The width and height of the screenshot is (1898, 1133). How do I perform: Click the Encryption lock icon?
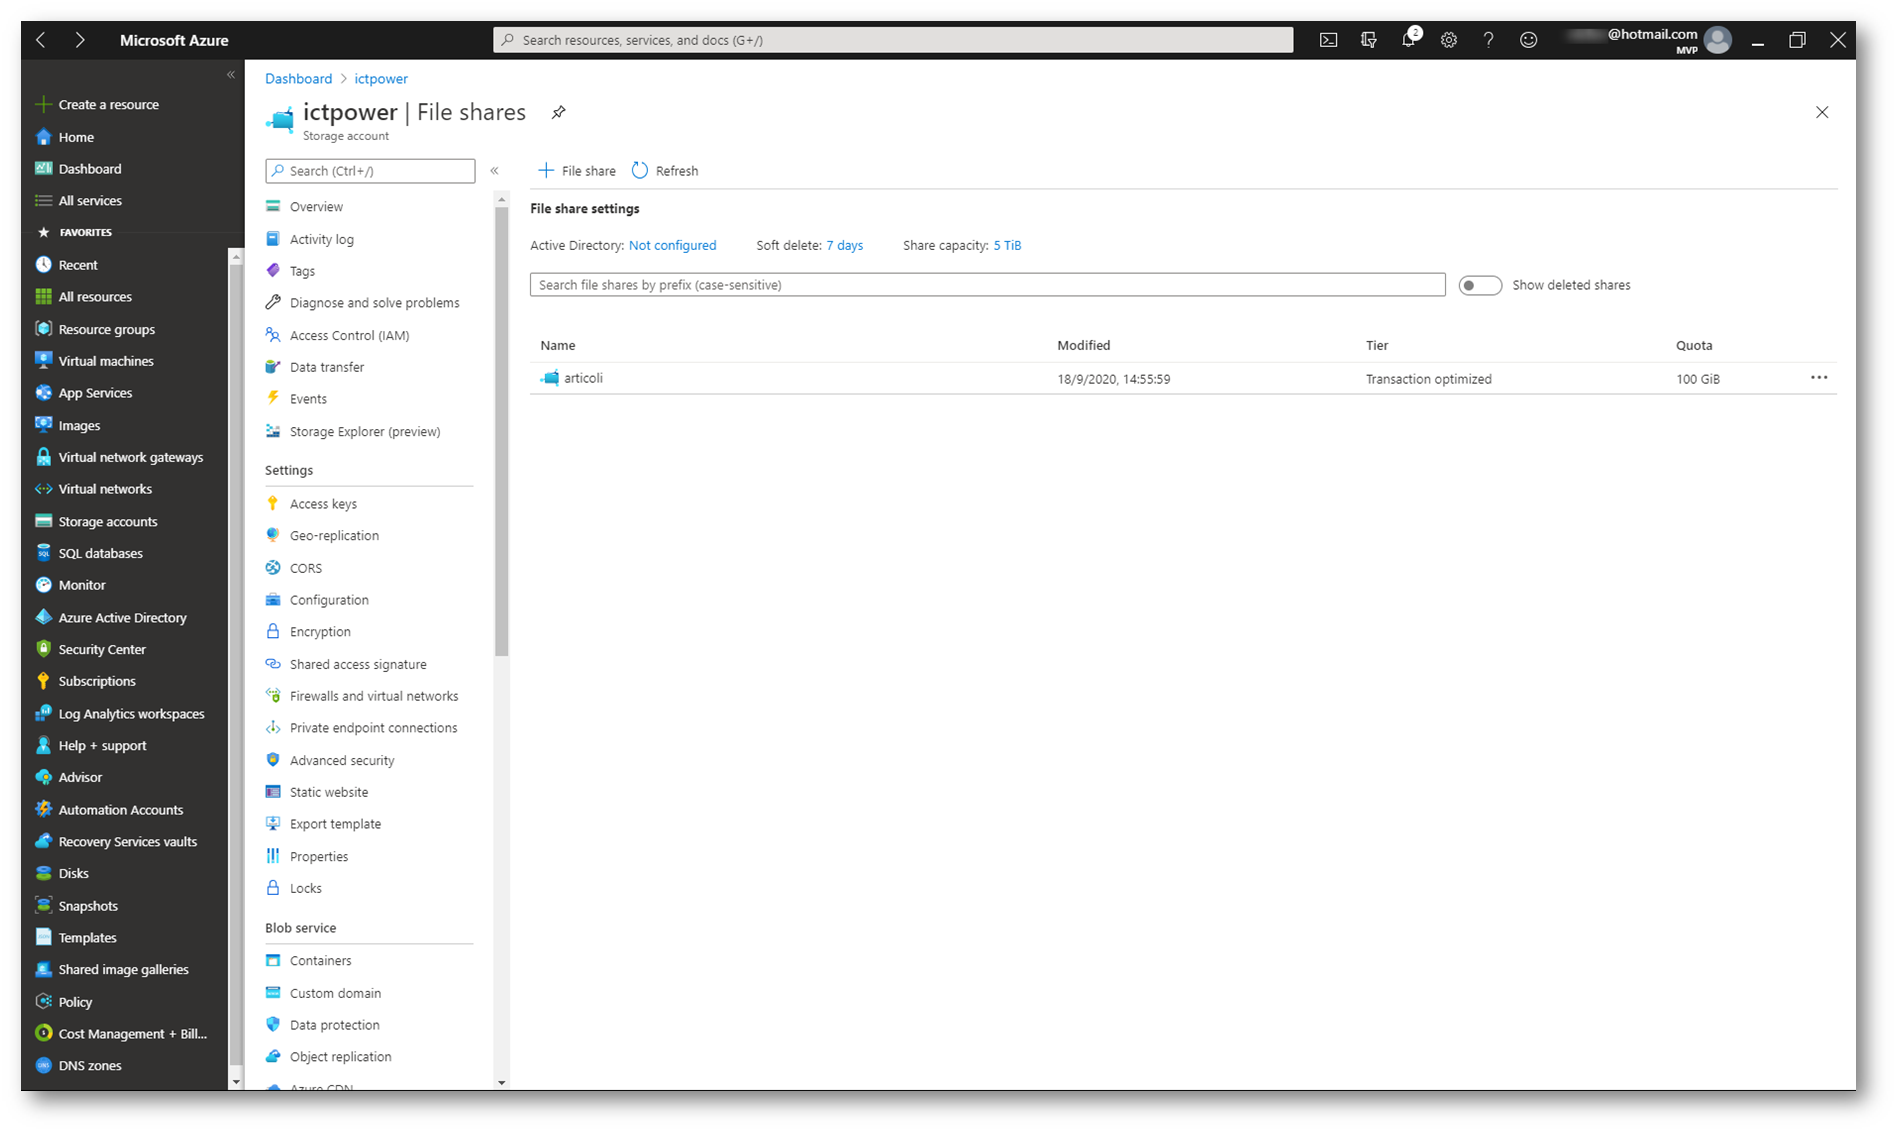pyautogui.click(x=273, y=631)
